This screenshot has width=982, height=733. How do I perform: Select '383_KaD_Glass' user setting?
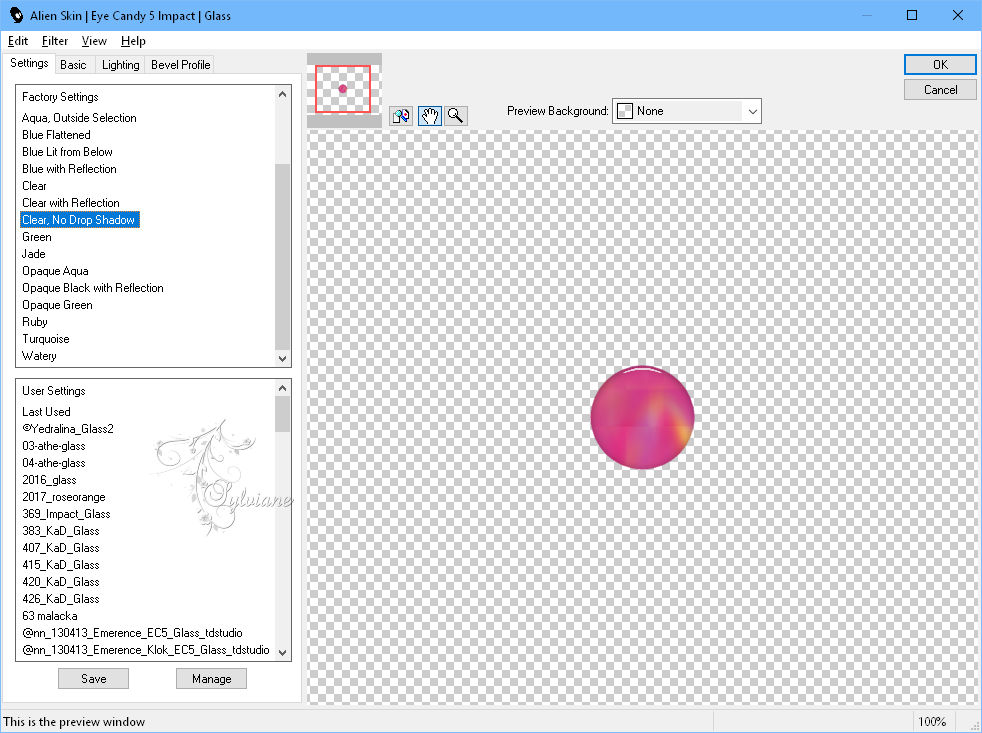pos(61,530)
